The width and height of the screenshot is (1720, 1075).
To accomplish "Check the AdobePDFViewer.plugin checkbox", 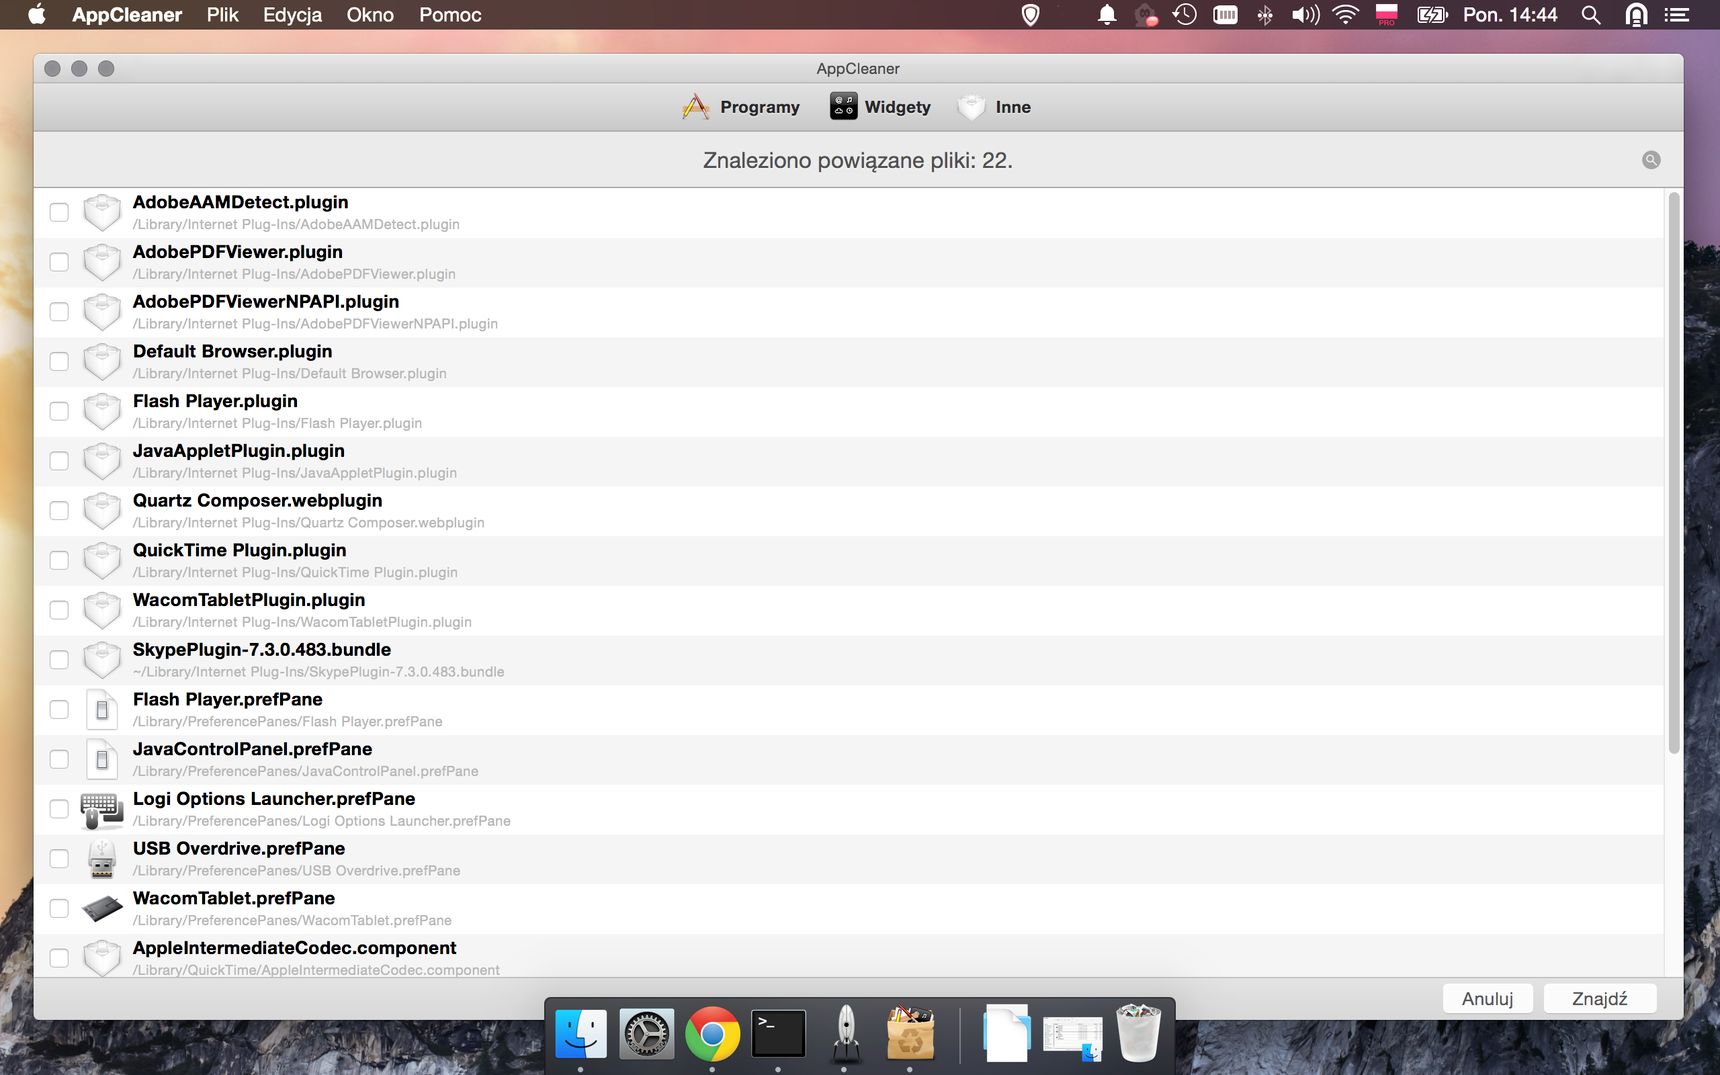I will coord(59,262).
